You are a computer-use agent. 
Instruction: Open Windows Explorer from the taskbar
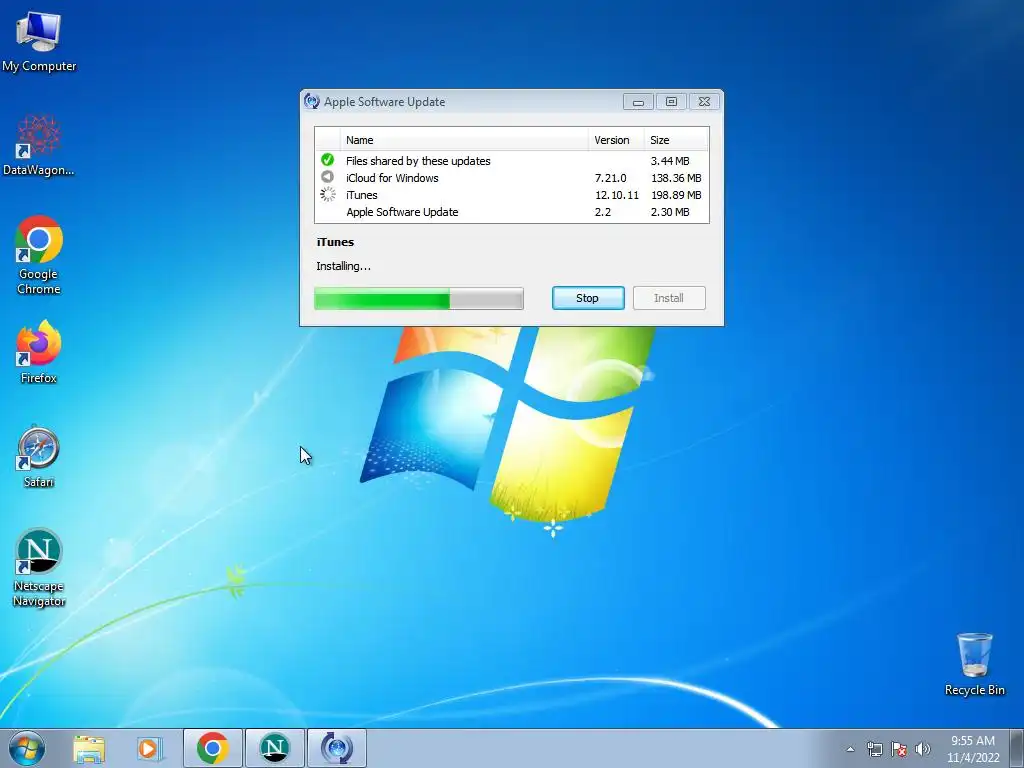click(x=89, y=748)
